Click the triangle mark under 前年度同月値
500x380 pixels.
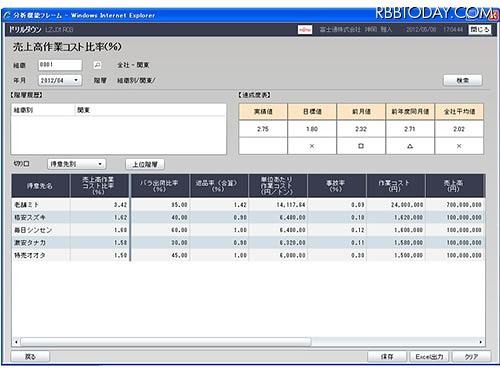point(410,146)
